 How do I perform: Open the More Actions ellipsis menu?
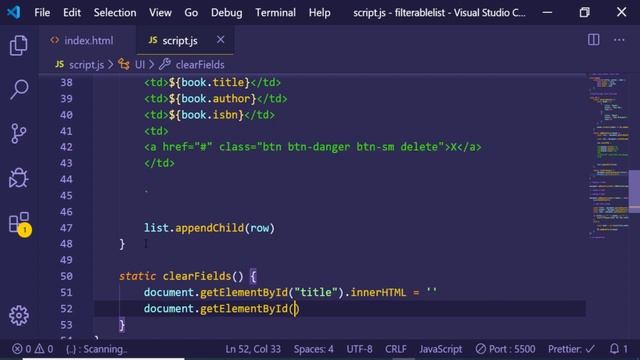pyautogui.click(x=619, y=40)
